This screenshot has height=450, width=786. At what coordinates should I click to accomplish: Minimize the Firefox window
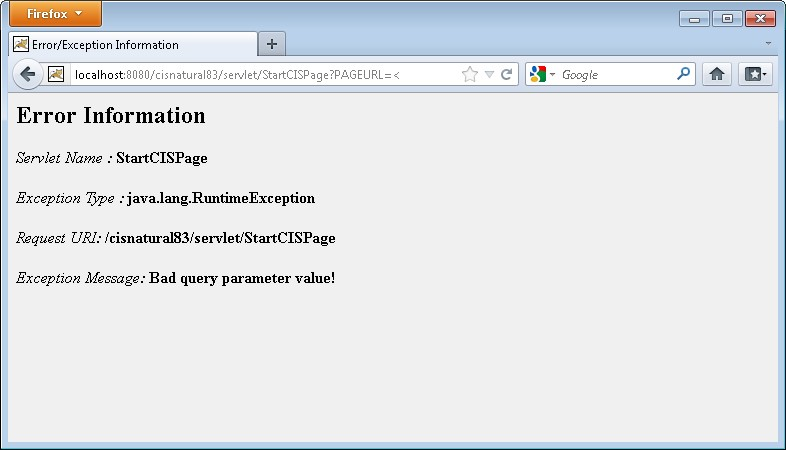point(694,19)
